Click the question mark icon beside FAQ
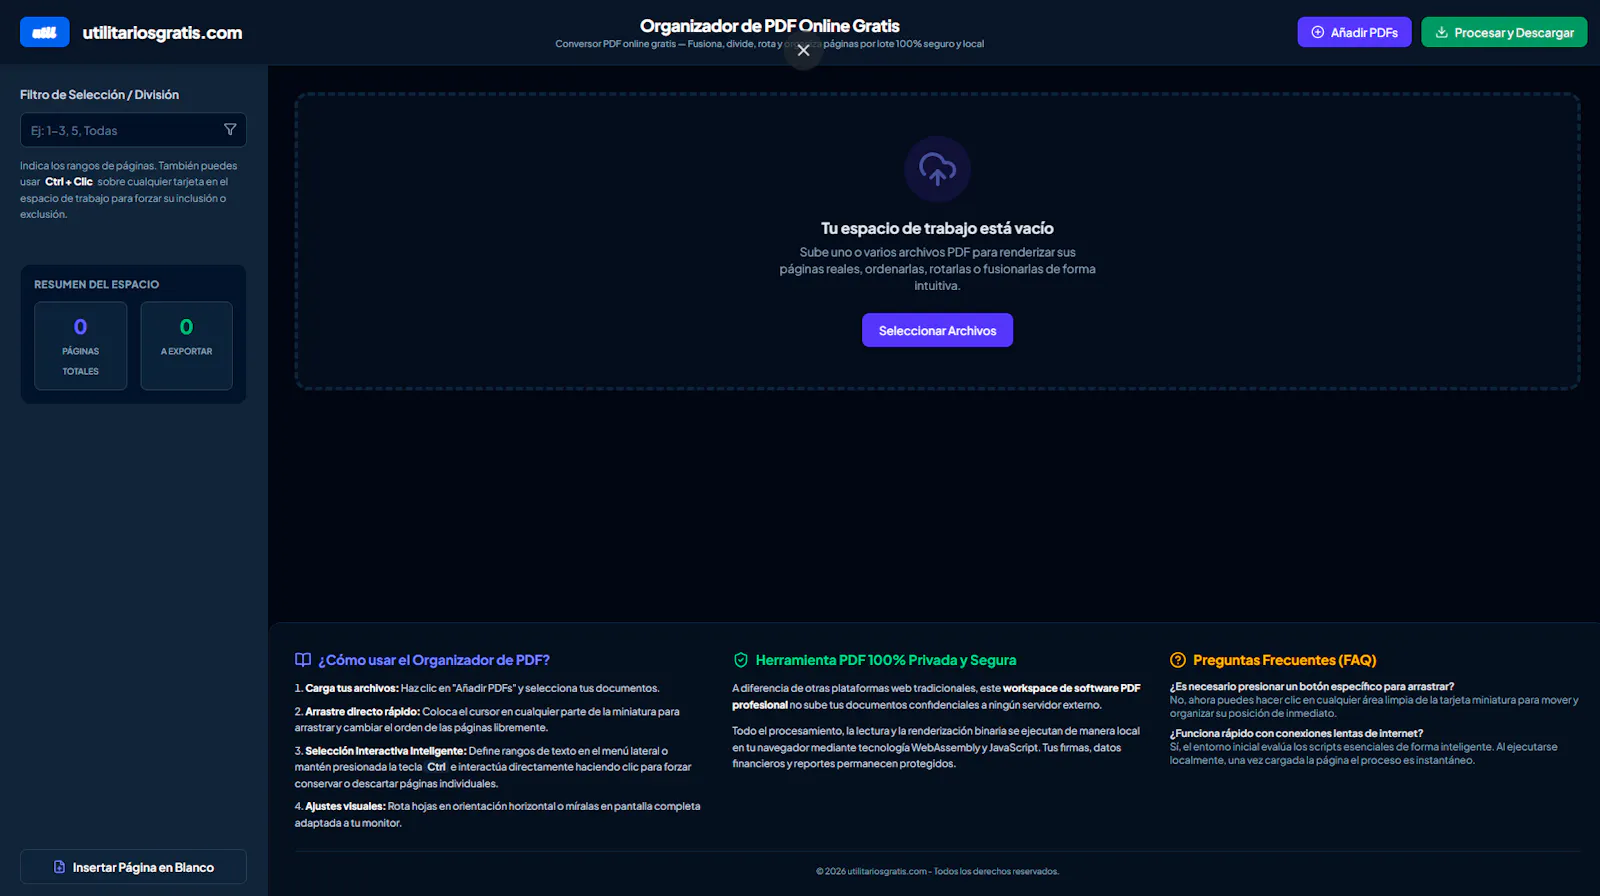The height and width of the screenshot is (896, 1600). [1178, 660]
